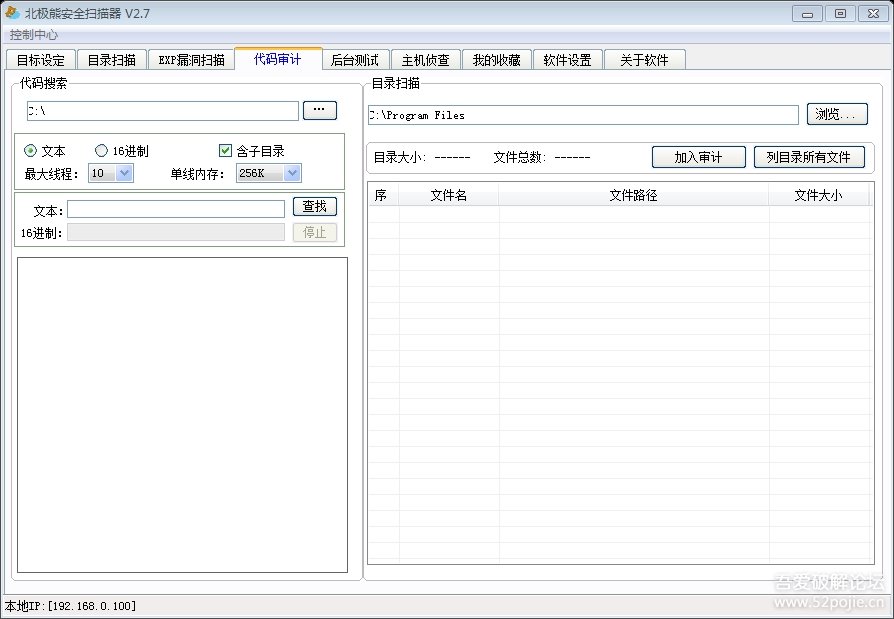
Task: Switch to the 我的收藏 tab
Action: click(x=497, y=60)
